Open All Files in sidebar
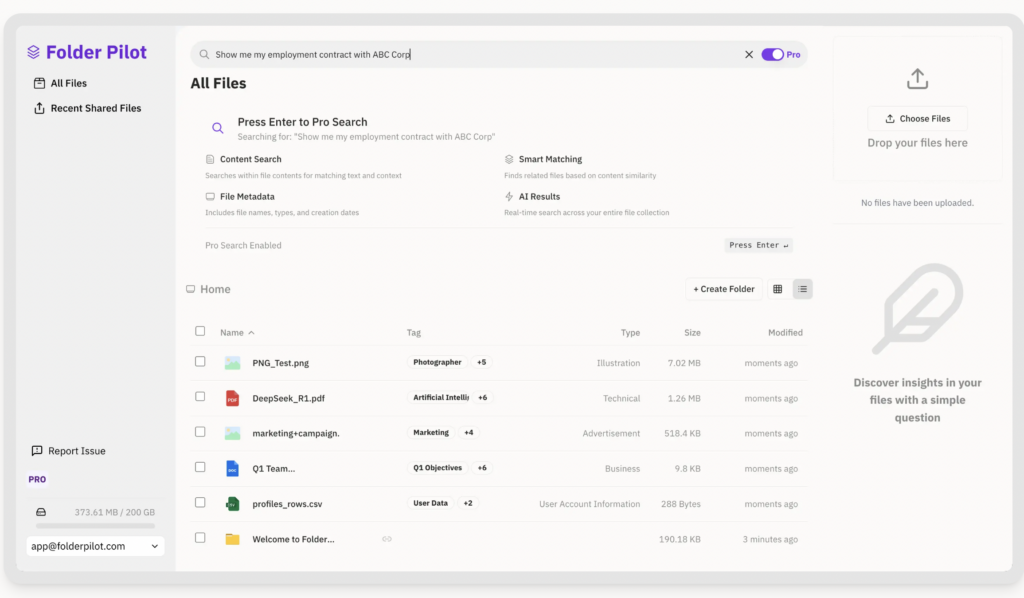Viewport: 1024px width, 598px height. pyautogui.click(x=68, y=83)
